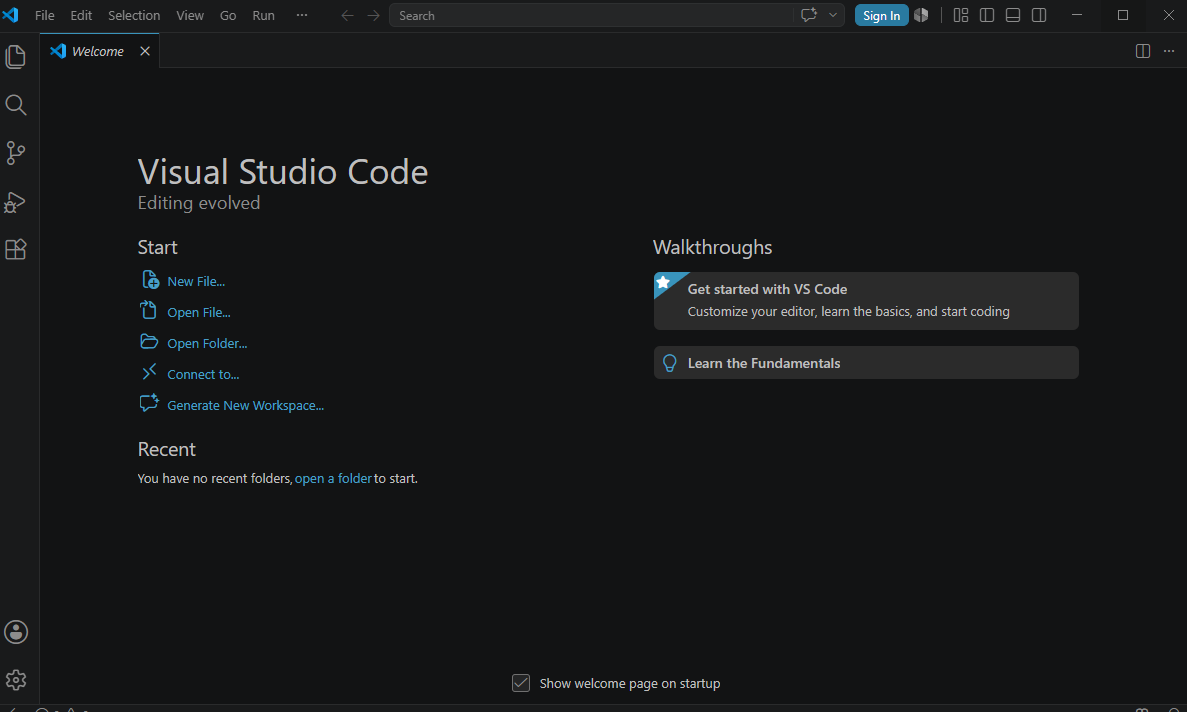Go back with the left arrow
This screenshot has width=1187, height=712.
pos(347,15)
